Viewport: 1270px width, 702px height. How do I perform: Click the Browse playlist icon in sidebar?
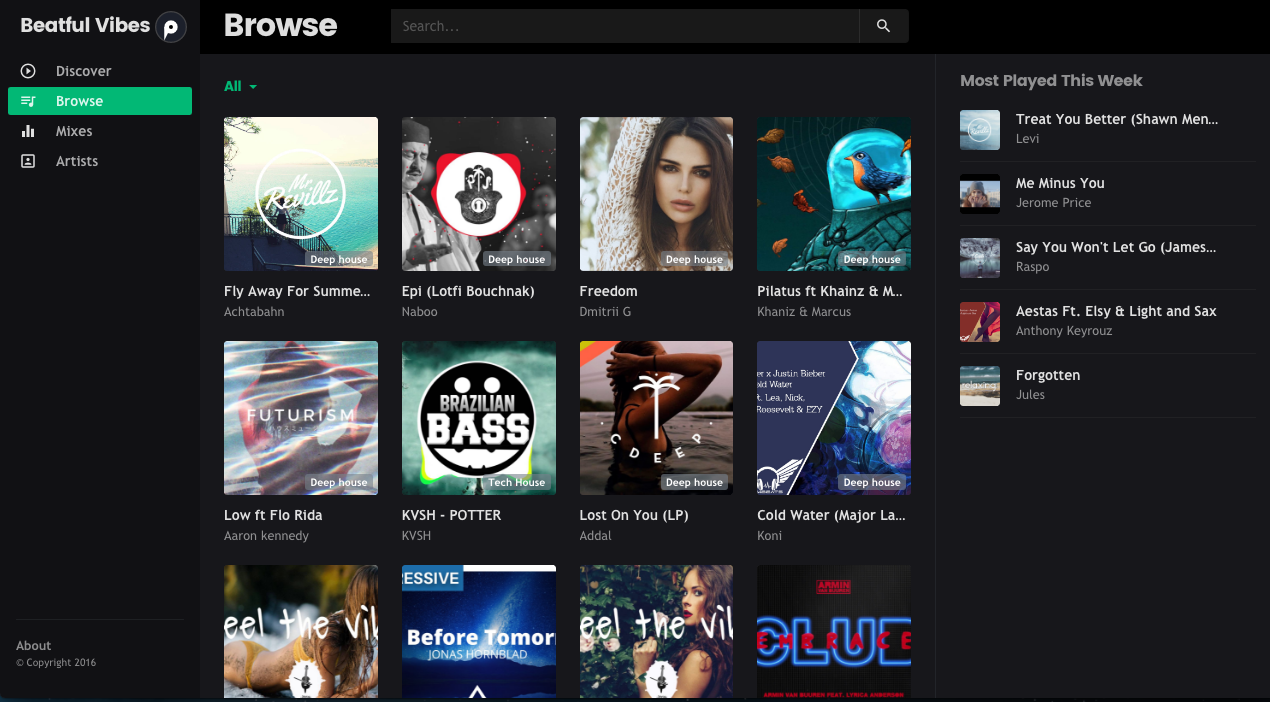point(28,101)
